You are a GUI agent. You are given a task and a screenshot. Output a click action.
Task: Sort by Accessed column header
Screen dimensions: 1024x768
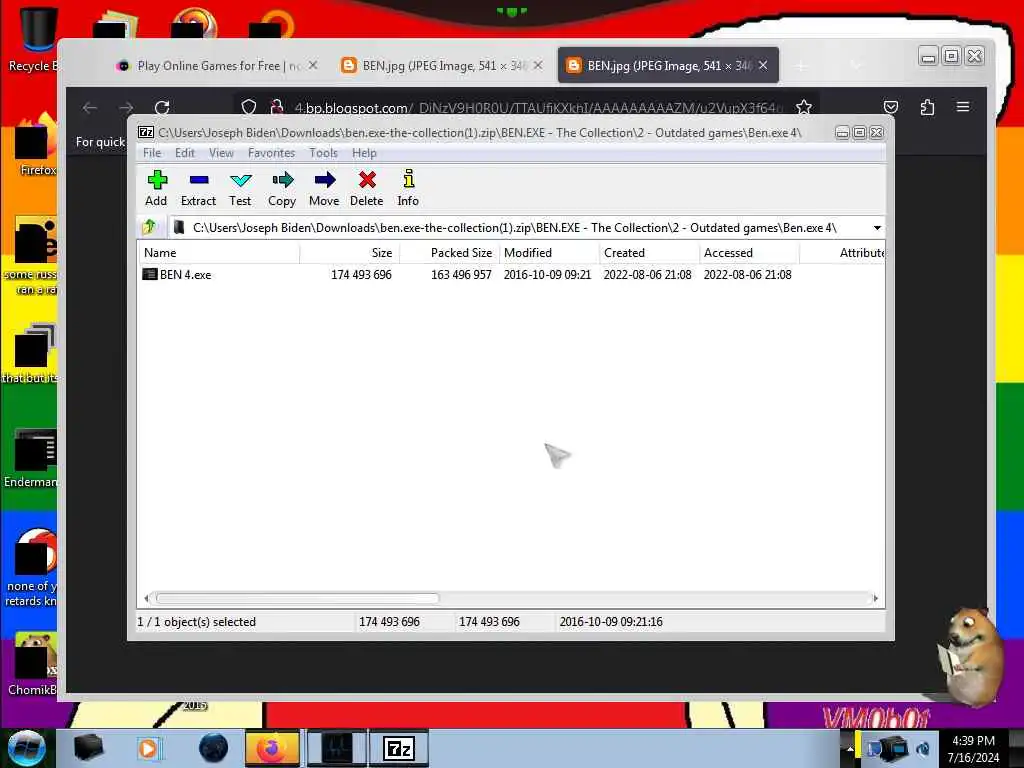749,253
